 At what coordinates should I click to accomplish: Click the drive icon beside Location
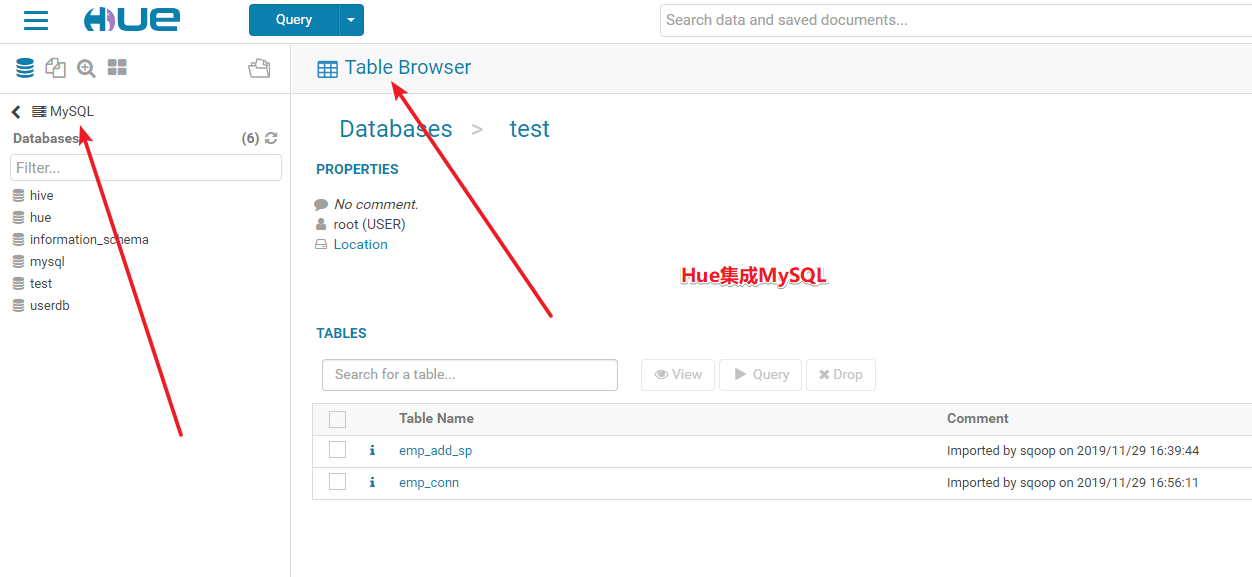[x=321, y=245]
